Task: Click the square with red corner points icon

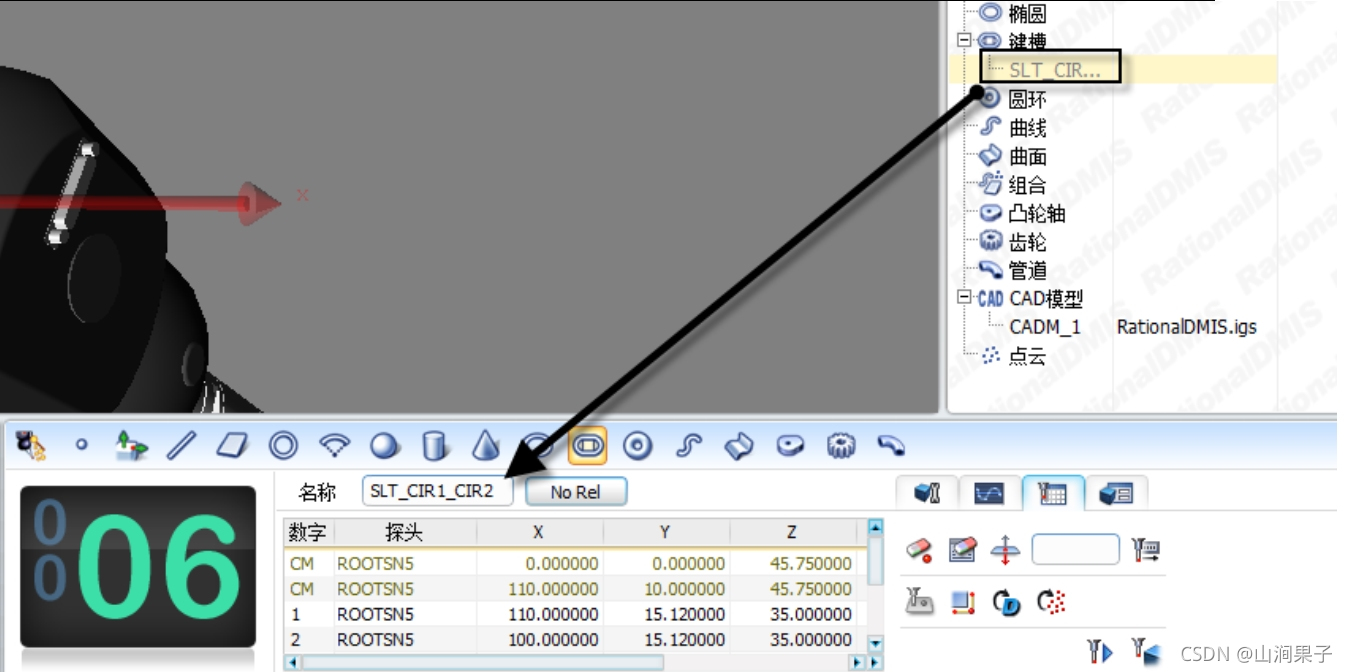Action: pyautogui.click(x=963, y=601)
